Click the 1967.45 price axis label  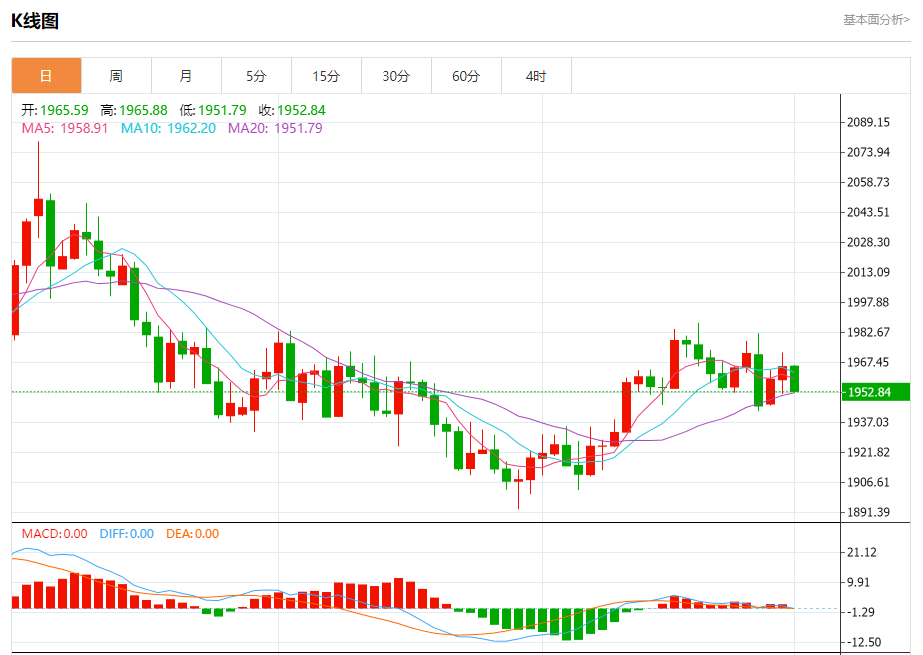(x=868, y=363)
